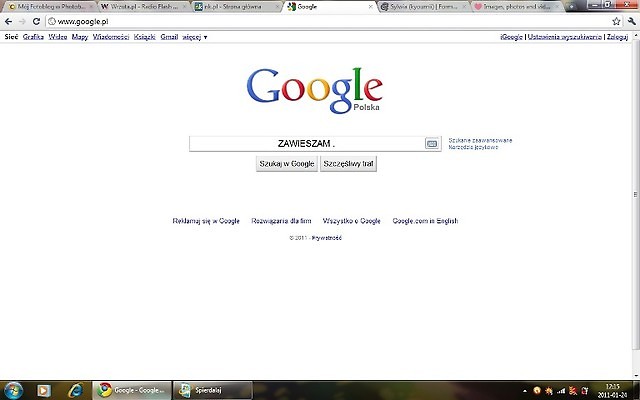This screenshot has height=400, width=640.
Task: Open the Prywatność footer link
Action: click(327, 238)
